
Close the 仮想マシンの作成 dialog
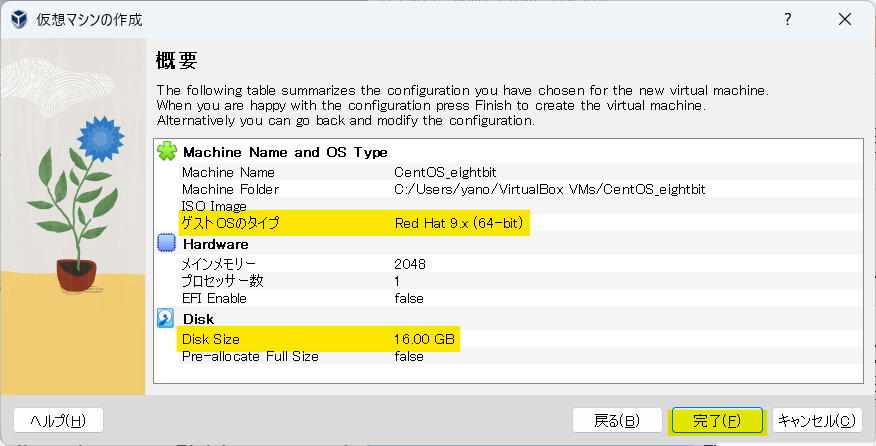click(845, 20)
